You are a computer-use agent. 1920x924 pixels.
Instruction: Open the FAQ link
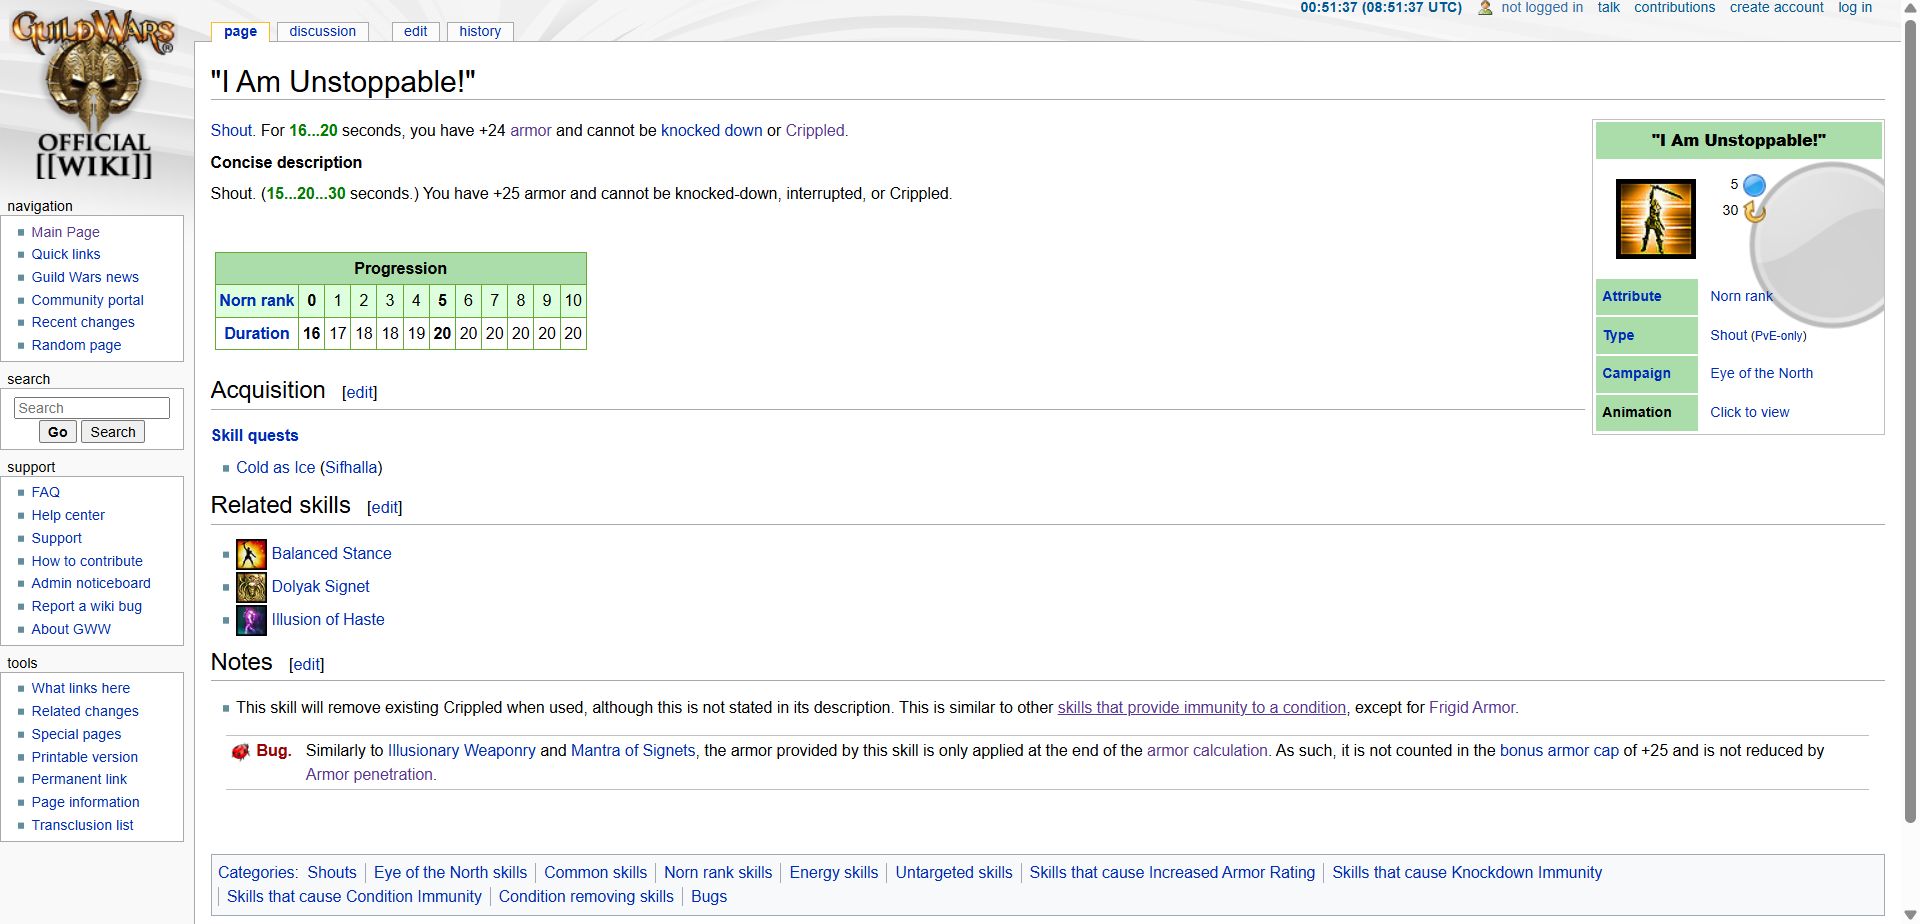[x=46, y=492]
